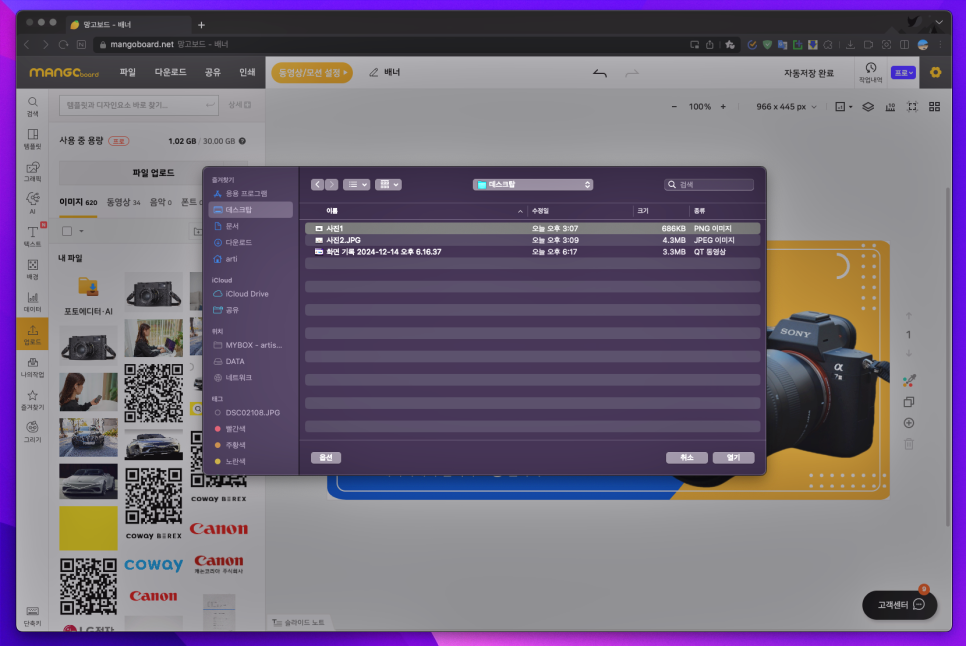Open the 데이터 chart data panel
The image size is (966, 646).
[33, 301]
